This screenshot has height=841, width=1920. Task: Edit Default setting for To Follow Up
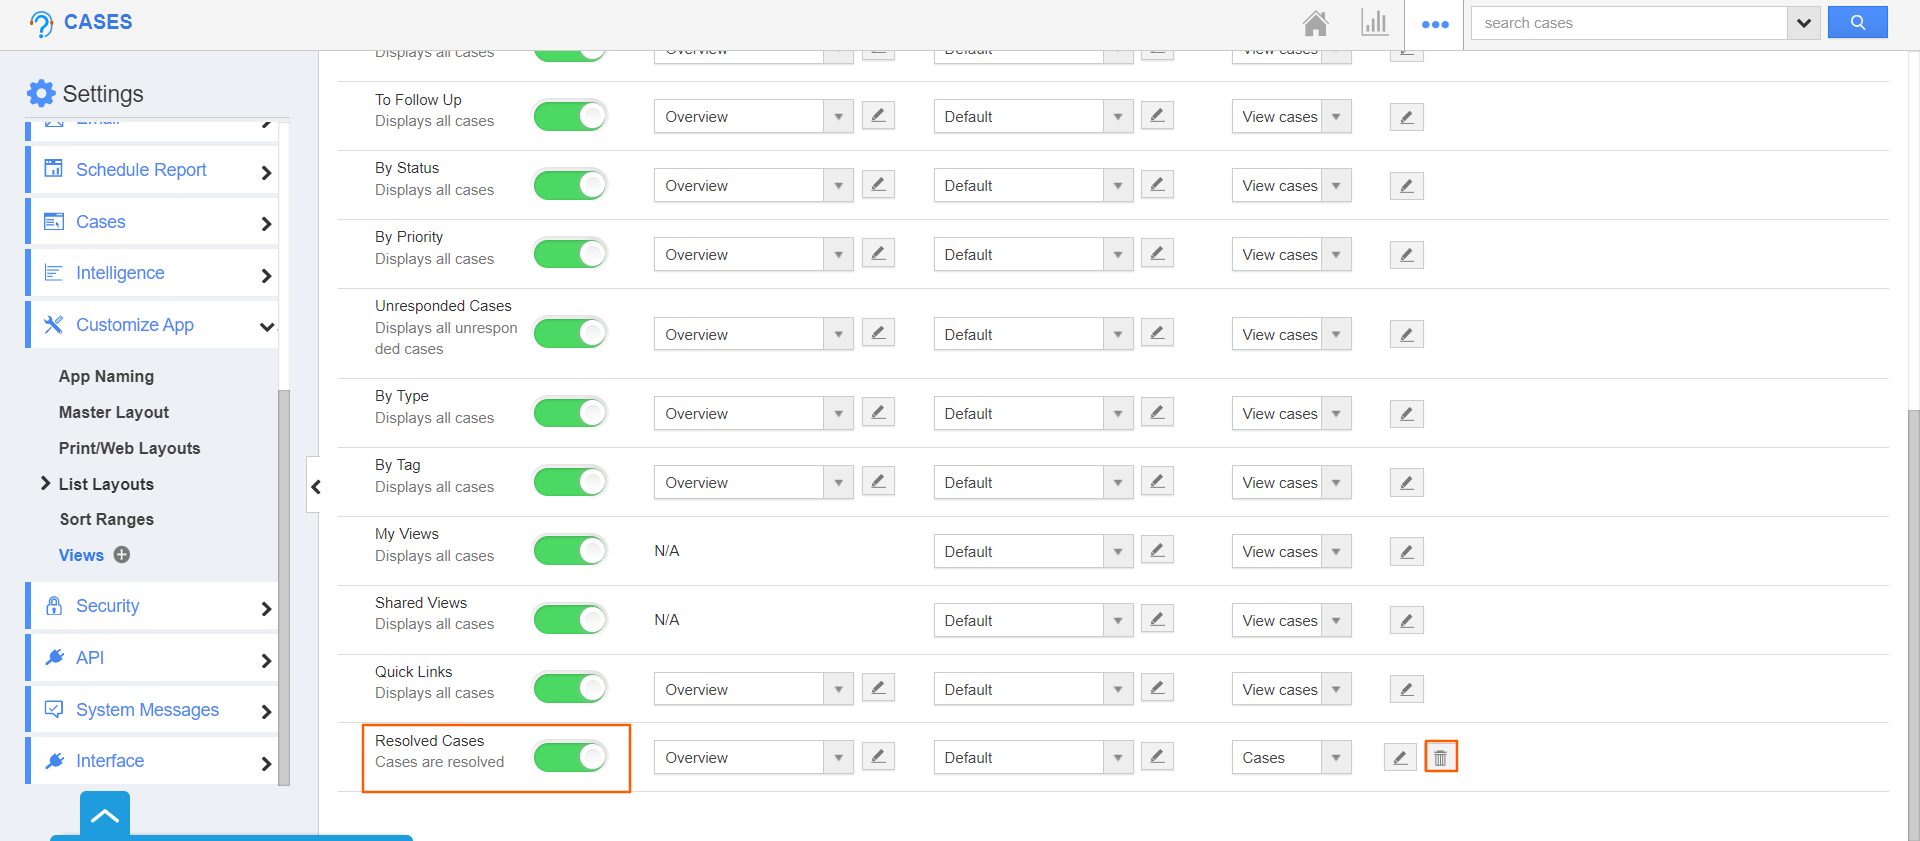[1157, 116]
